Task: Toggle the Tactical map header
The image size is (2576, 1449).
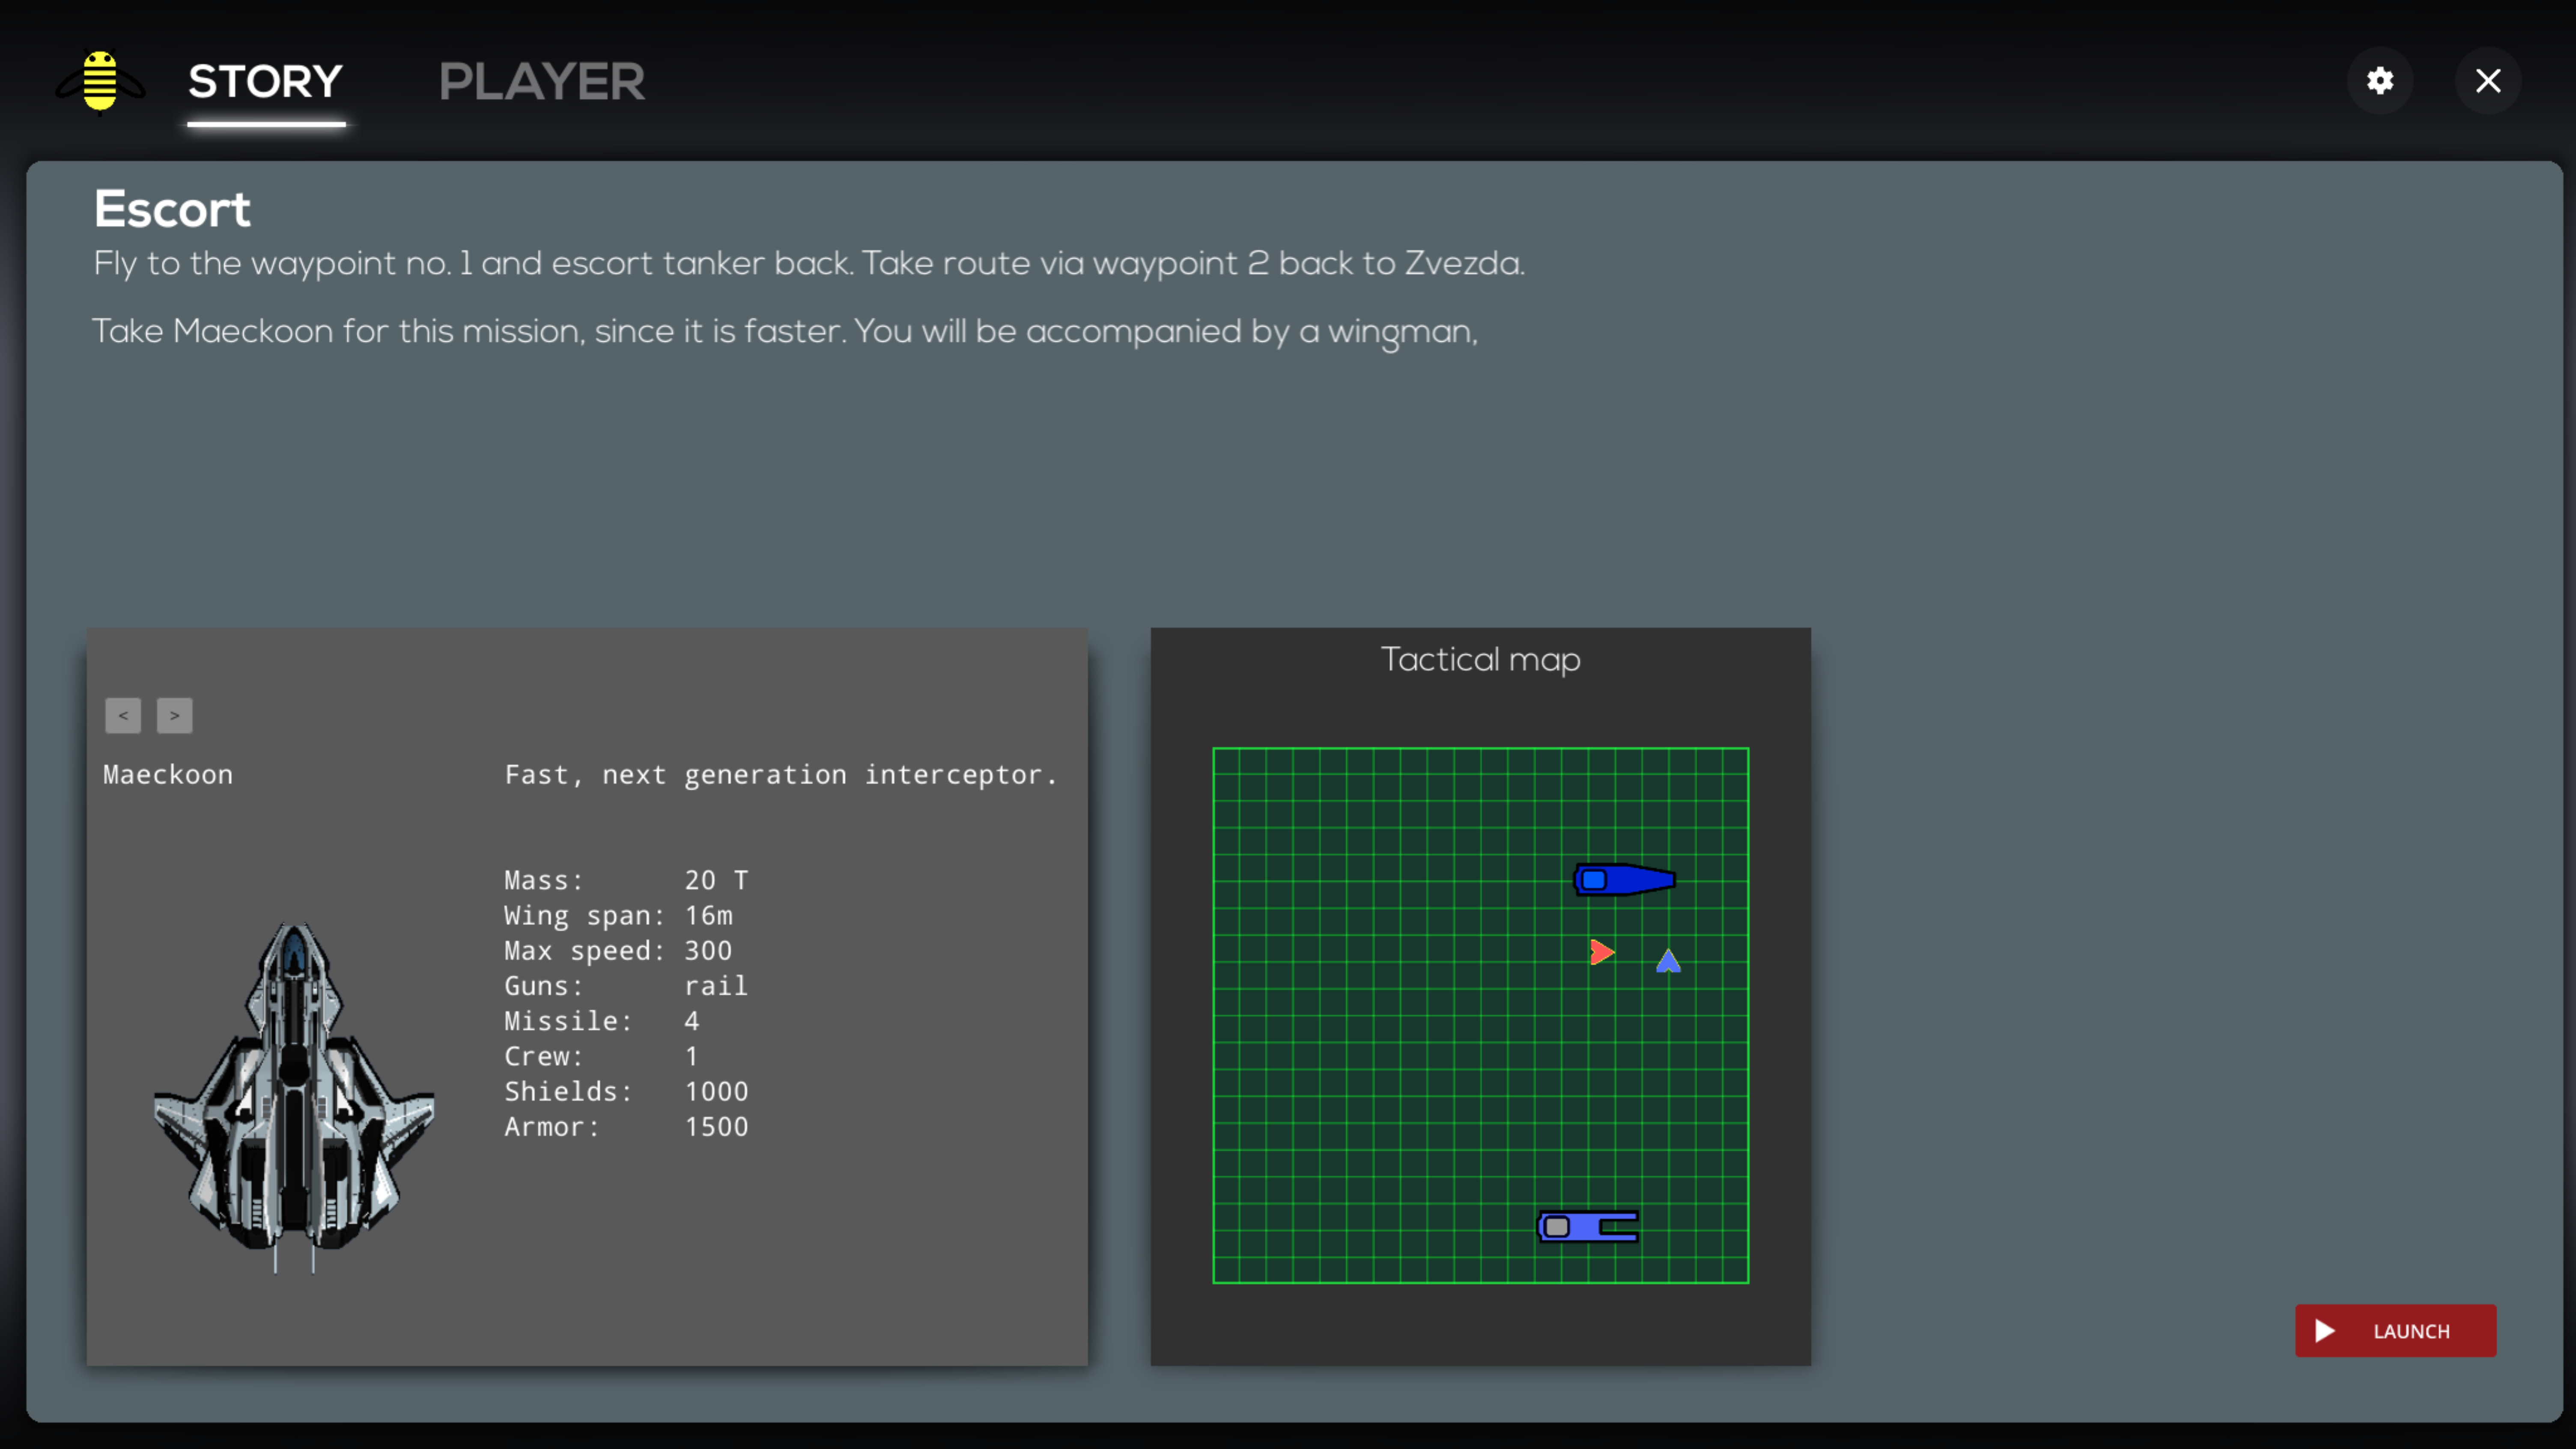Action: (x=1480, y=659)
